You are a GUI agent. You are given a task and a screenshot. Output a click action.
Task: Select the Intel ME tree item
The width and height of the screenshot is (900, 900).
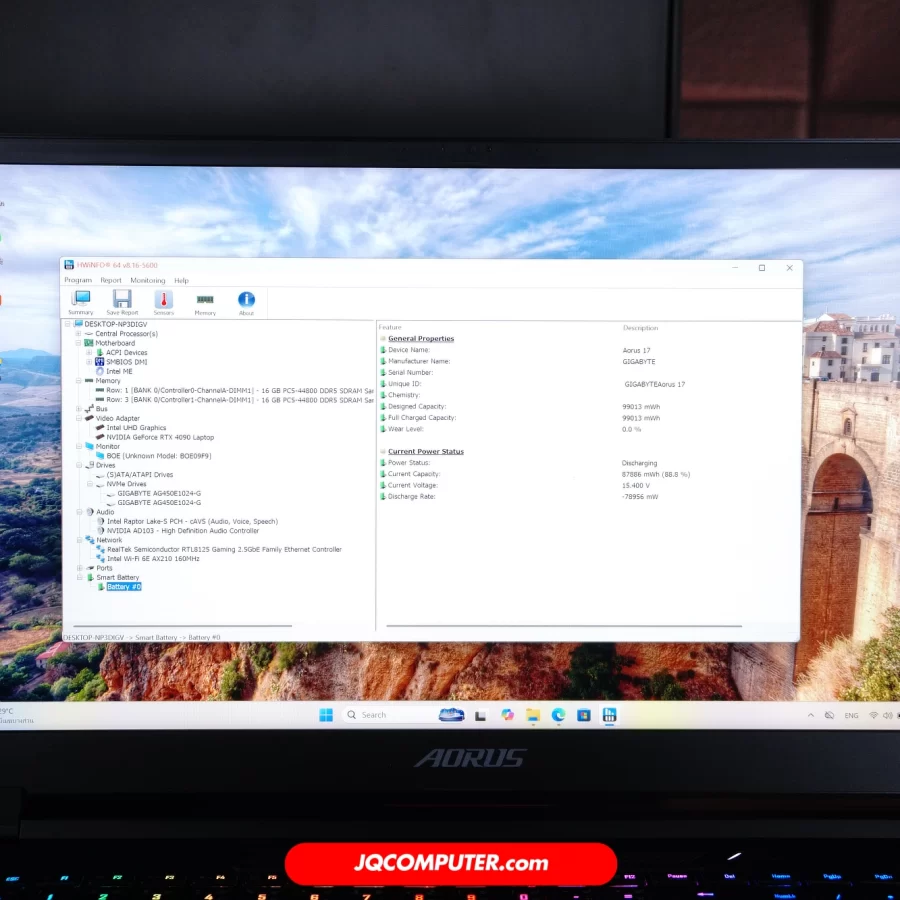click(119, 371)
